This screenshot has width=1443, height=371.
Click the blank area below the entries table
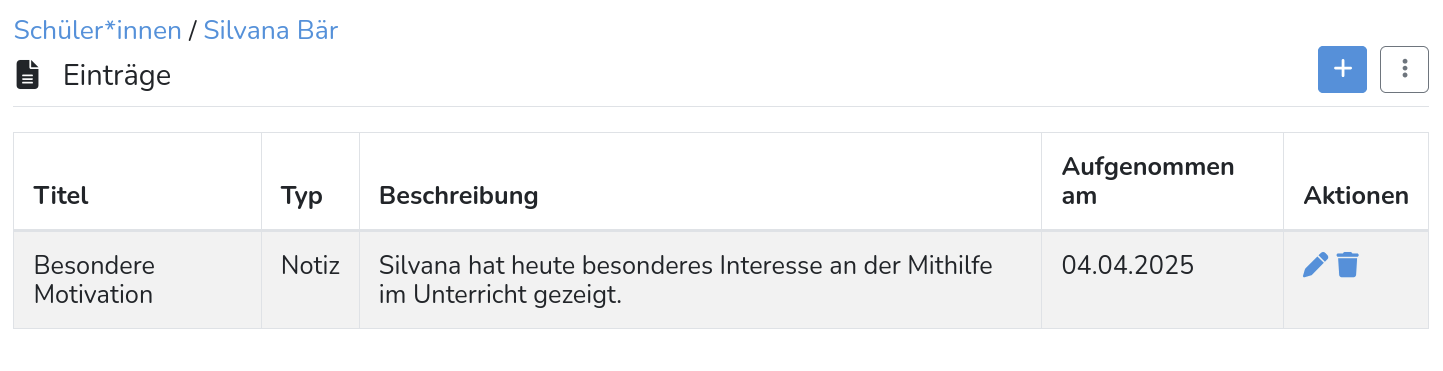(721, 350)
